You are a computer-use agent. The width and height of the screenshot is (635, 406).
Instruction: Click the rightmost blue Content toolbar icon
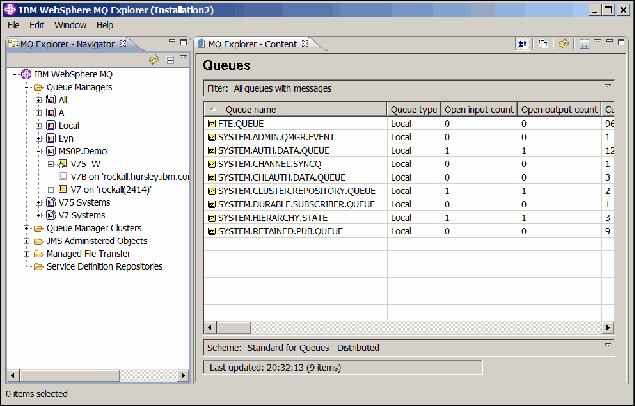click(x=584, y=44)
